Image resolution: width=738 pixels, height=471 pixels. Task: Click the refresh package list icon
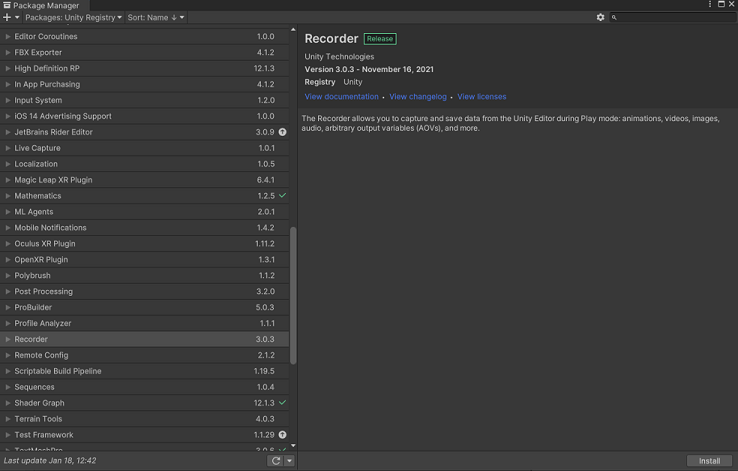tap(276, 461)
